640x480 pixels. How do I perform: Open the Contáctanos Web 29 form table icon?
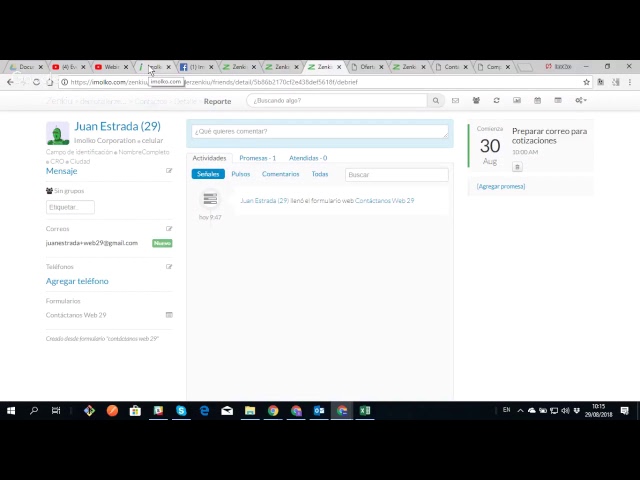point(169,315)
